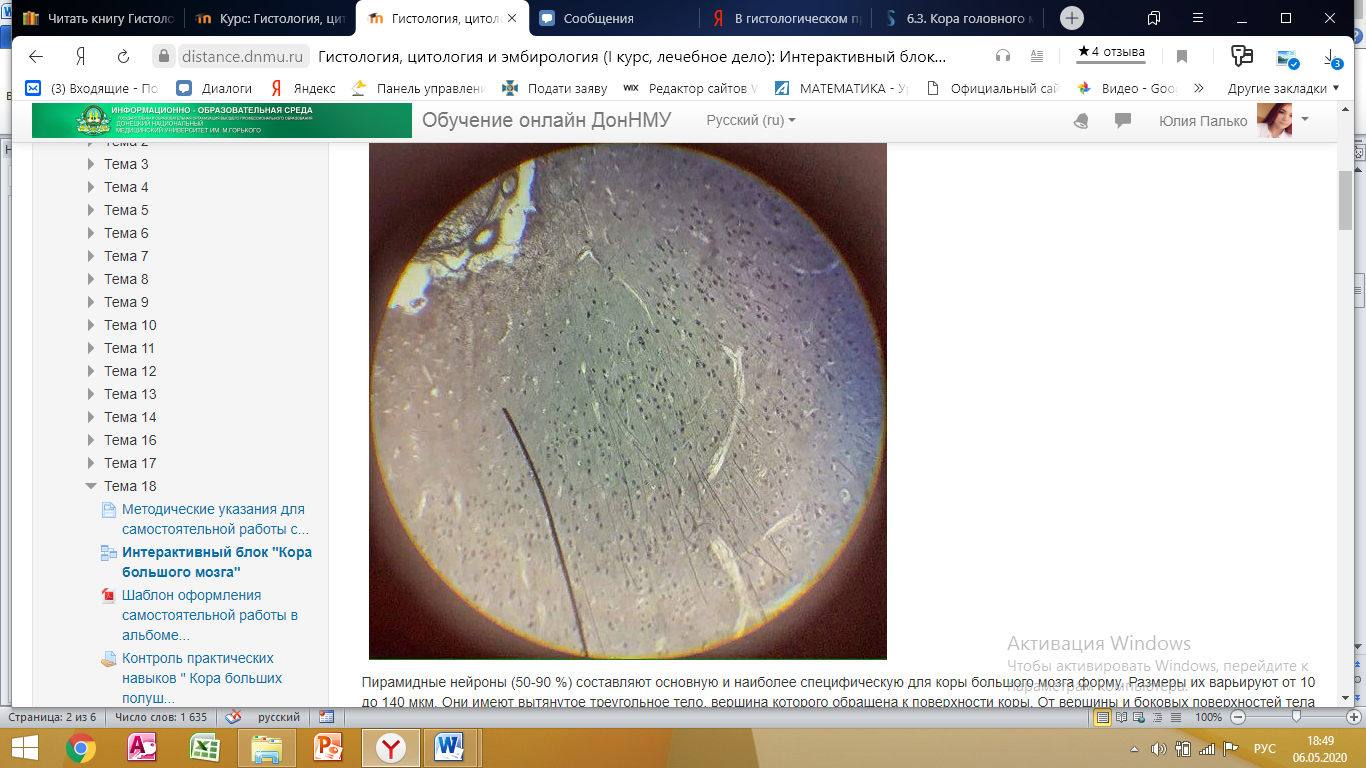The width and height of the screenshot is (1366, 768).
Task: Click the Страница: 2 из 6 indicator
Action: [x=53, y=717]
